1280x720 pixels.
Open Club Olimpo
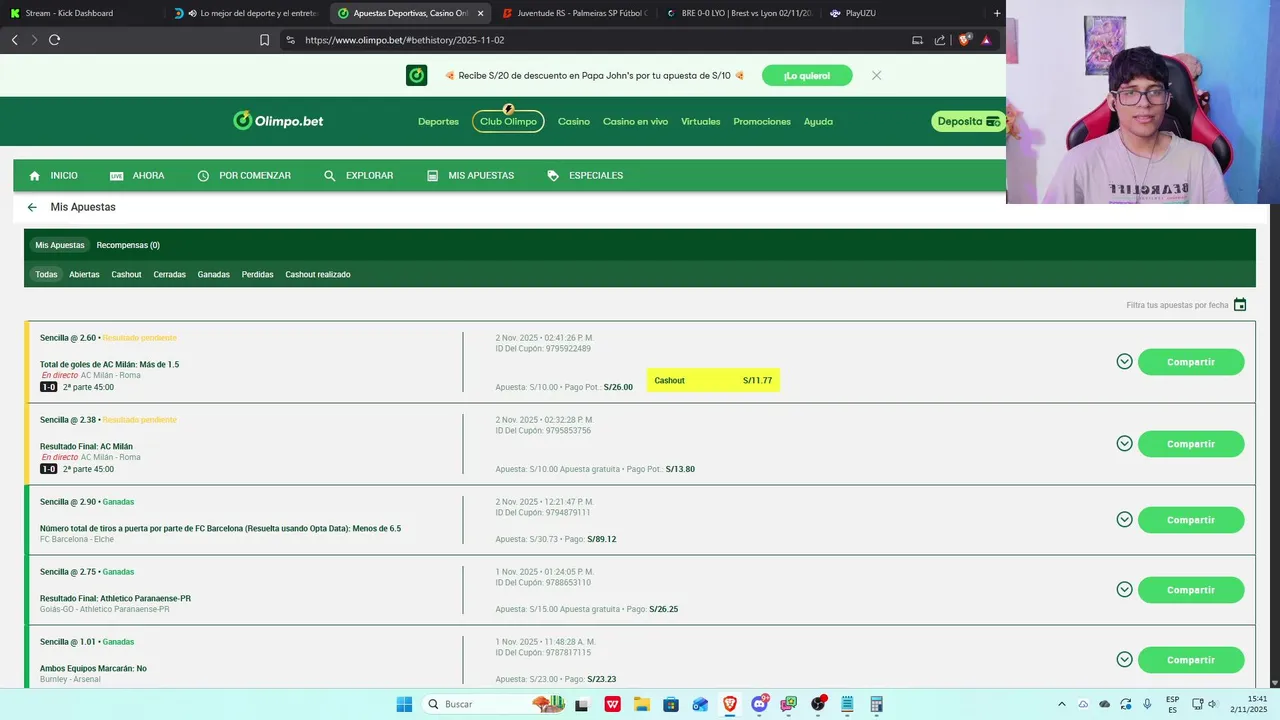[508, 121]
